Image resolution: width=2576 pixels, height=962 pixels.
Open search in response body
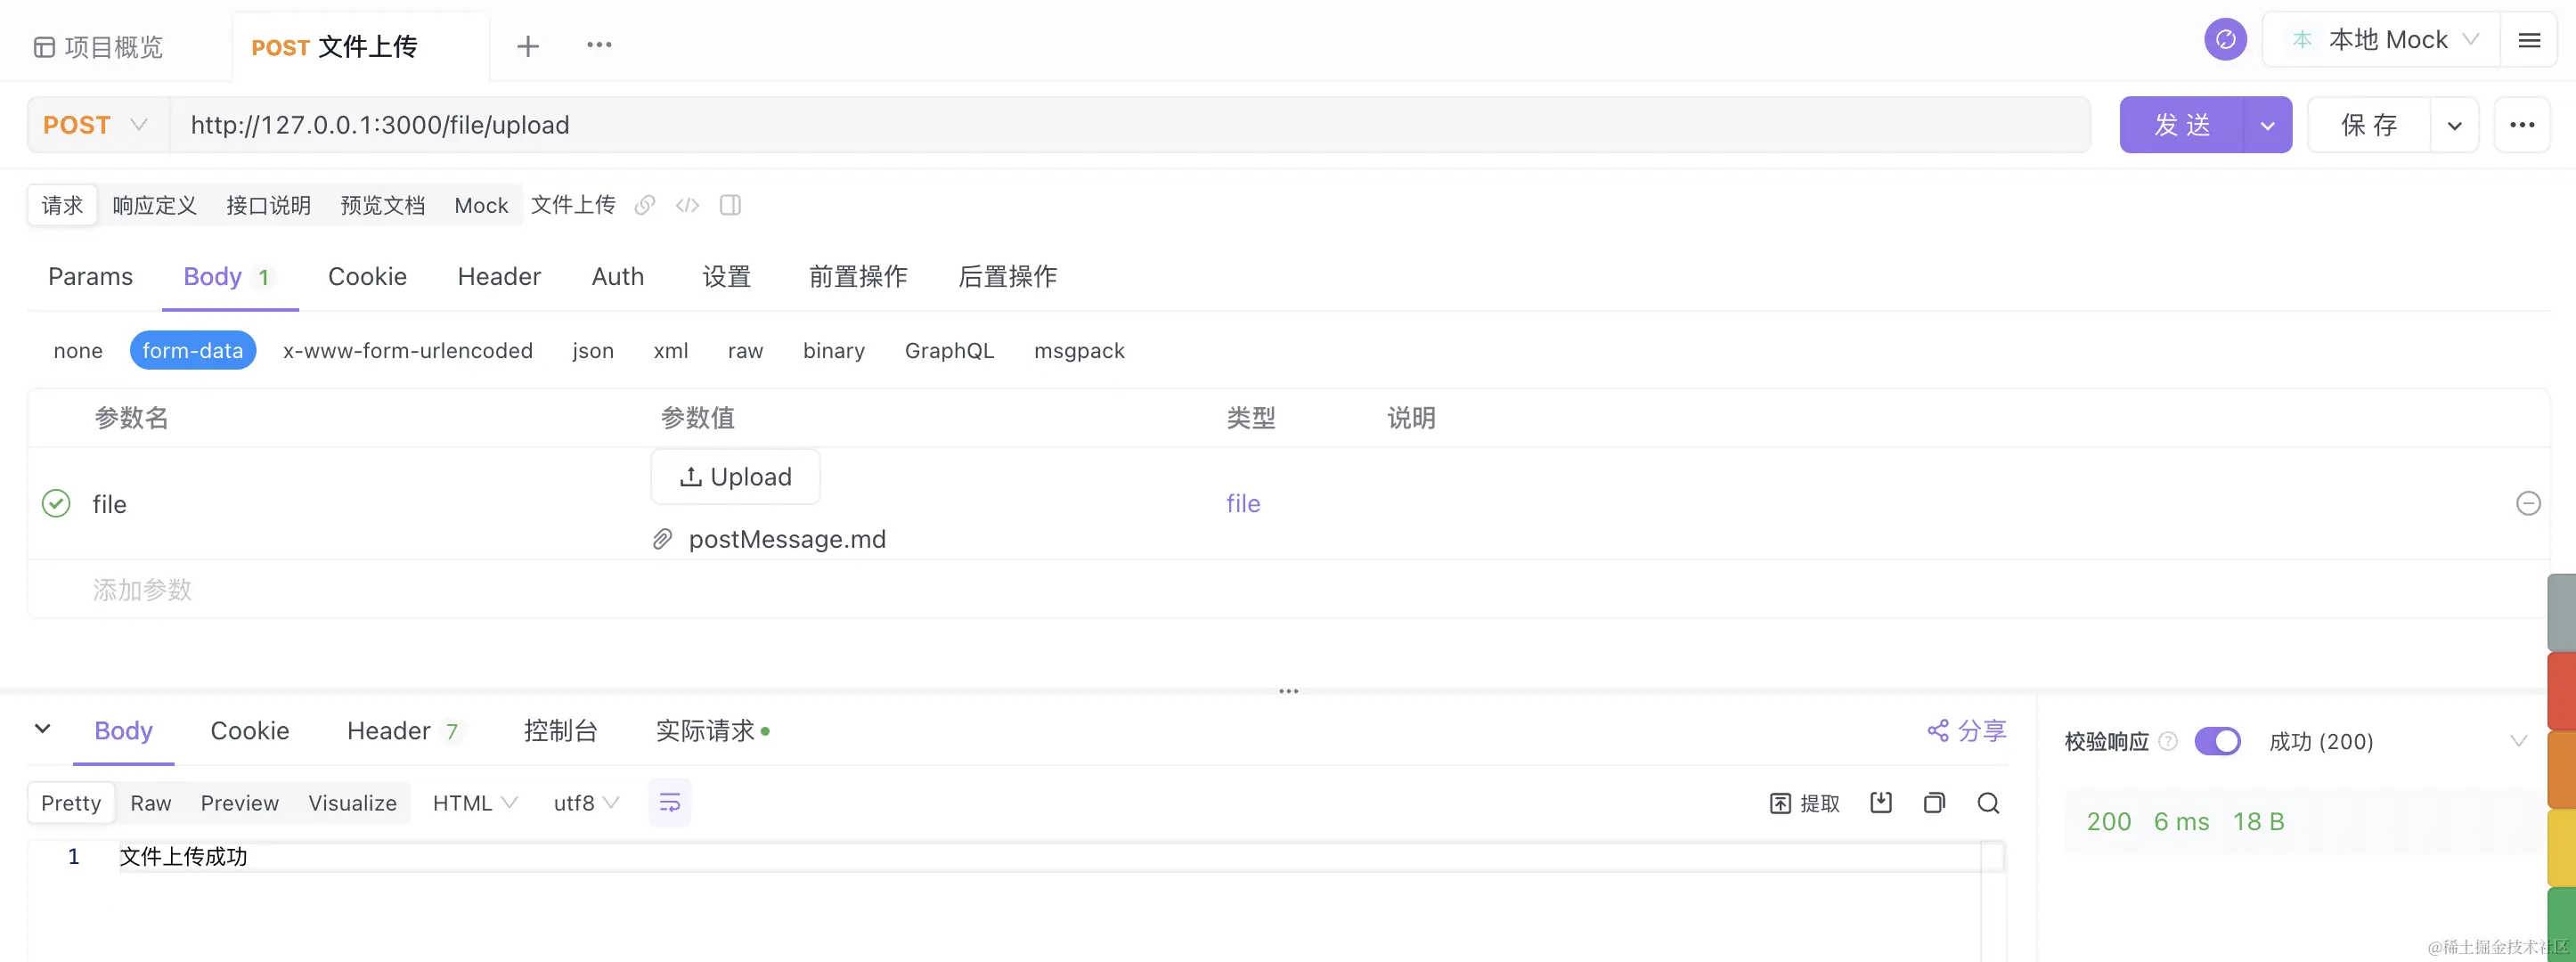(1988, 803)
